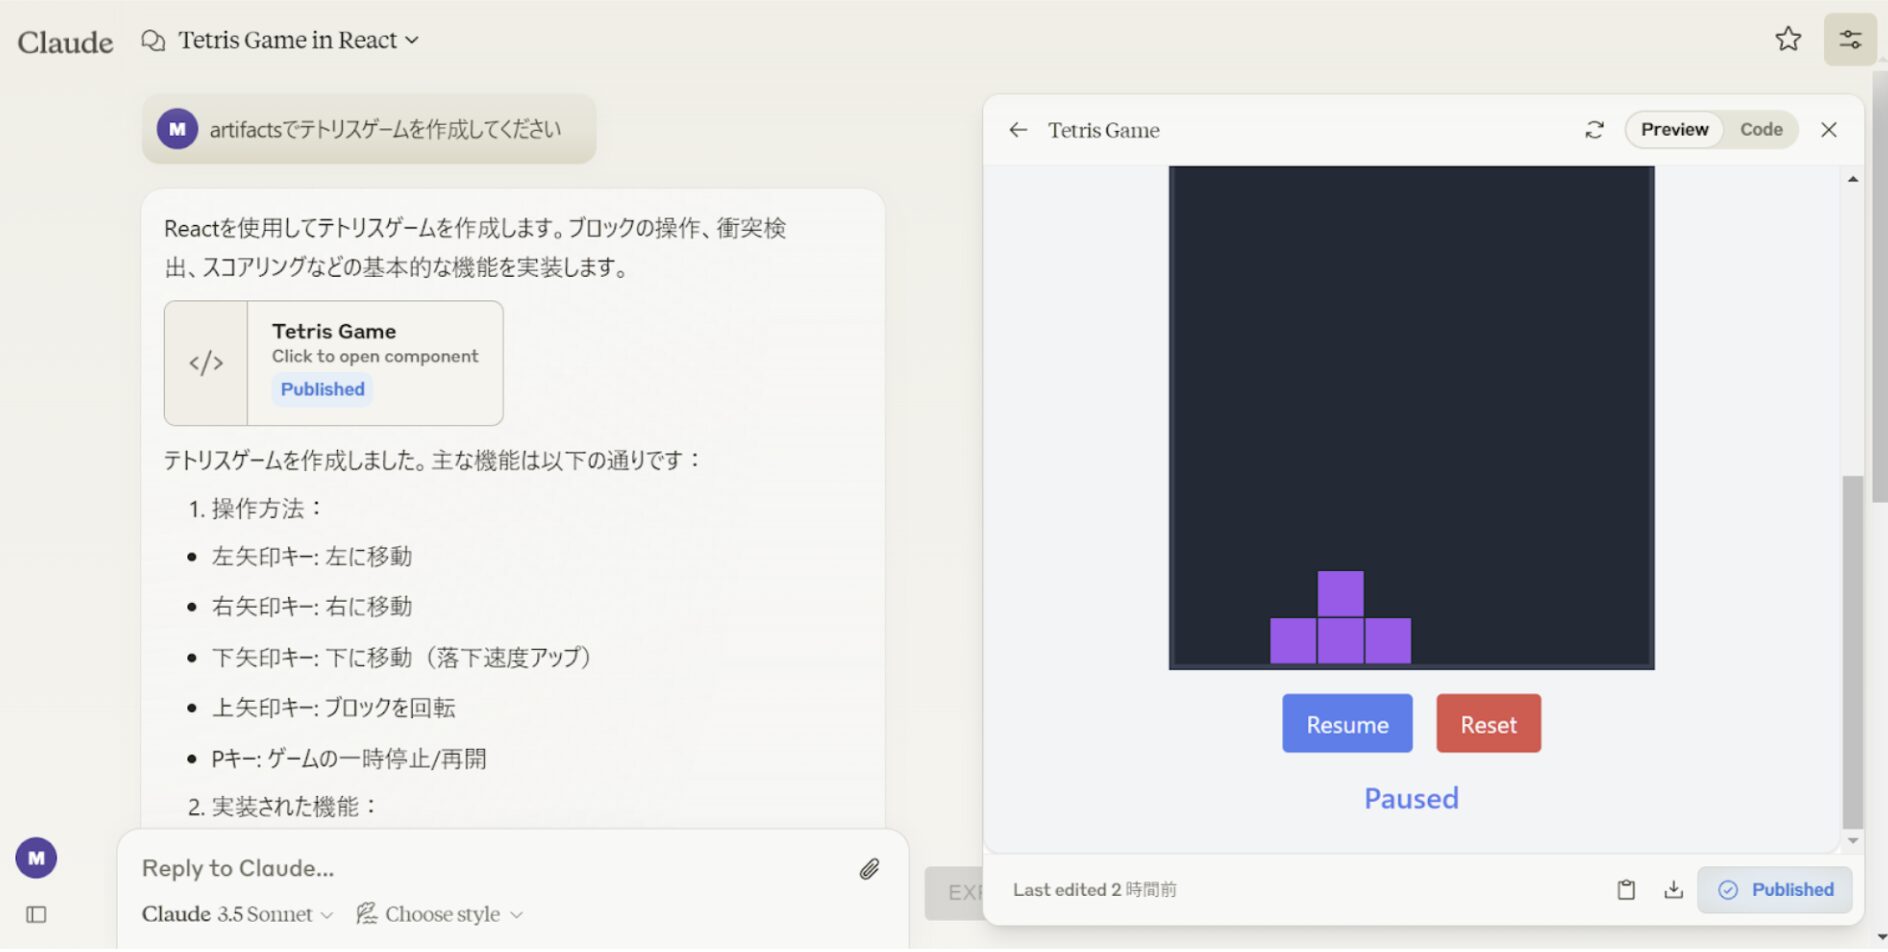Viewport: 1888px width, 952px height.
Task: Open the Tetris Game component card
Action: 334,363
